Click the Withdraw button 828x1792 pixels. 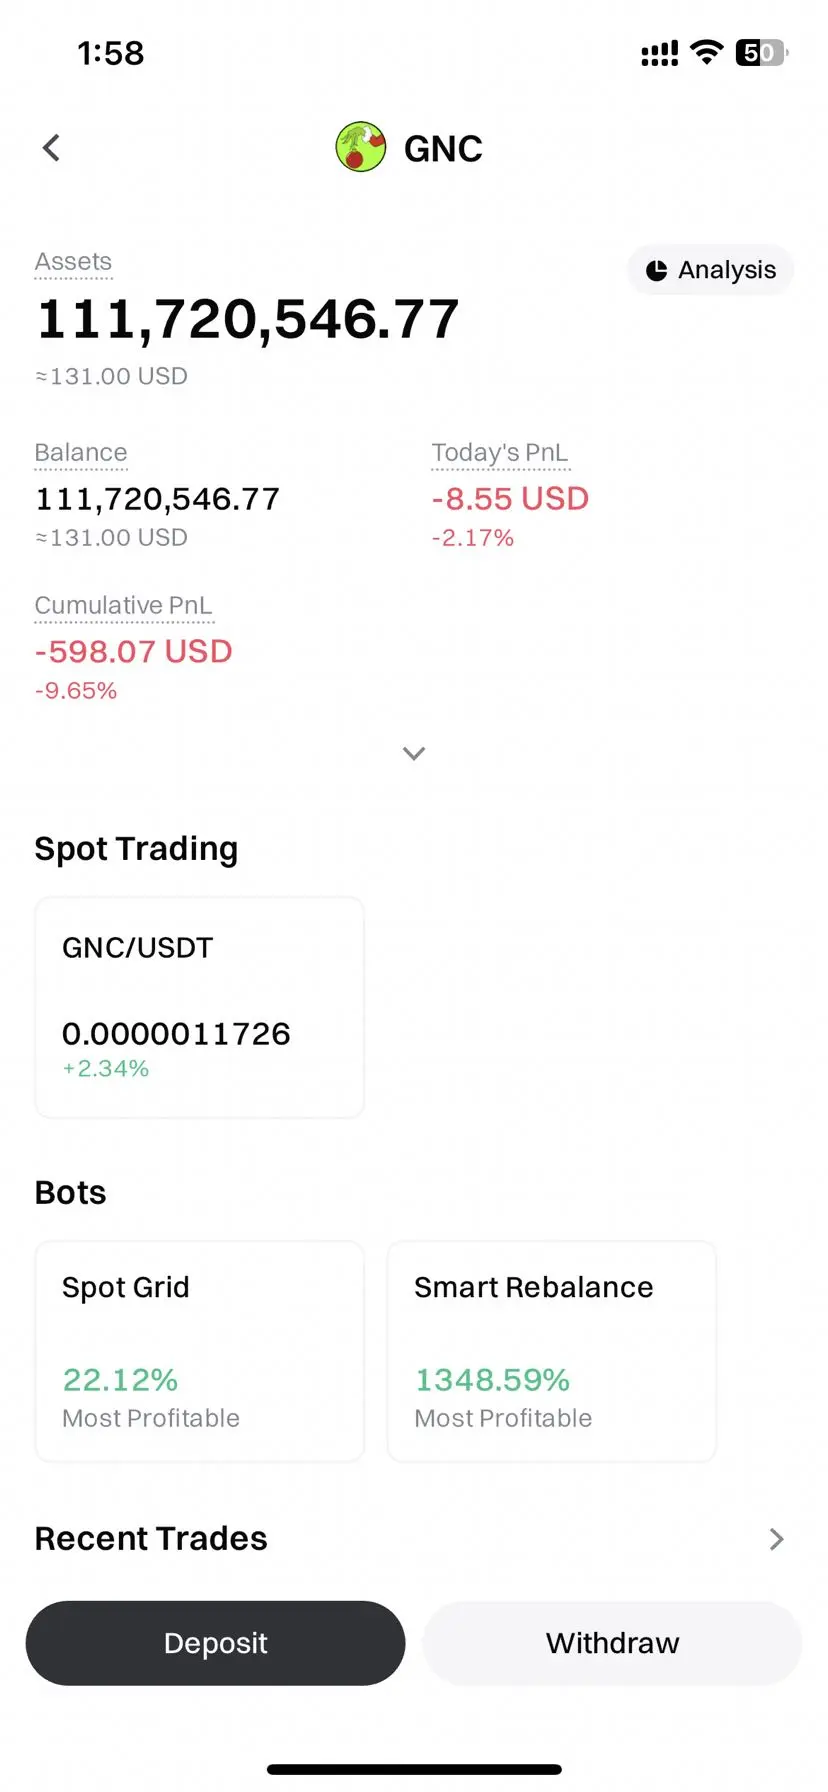click(612, 1643)
